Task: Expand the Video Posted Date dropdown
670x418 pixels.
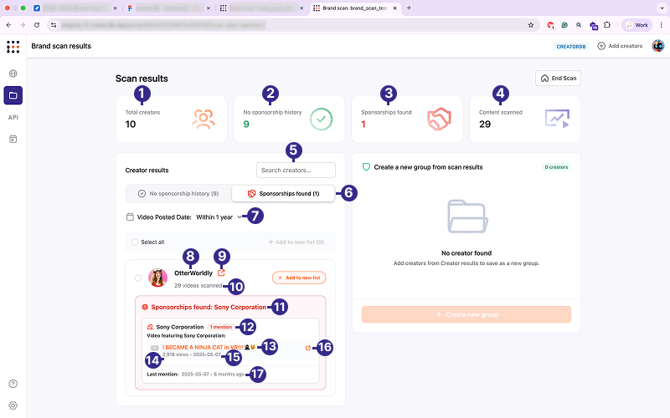Action: [240, 216]
